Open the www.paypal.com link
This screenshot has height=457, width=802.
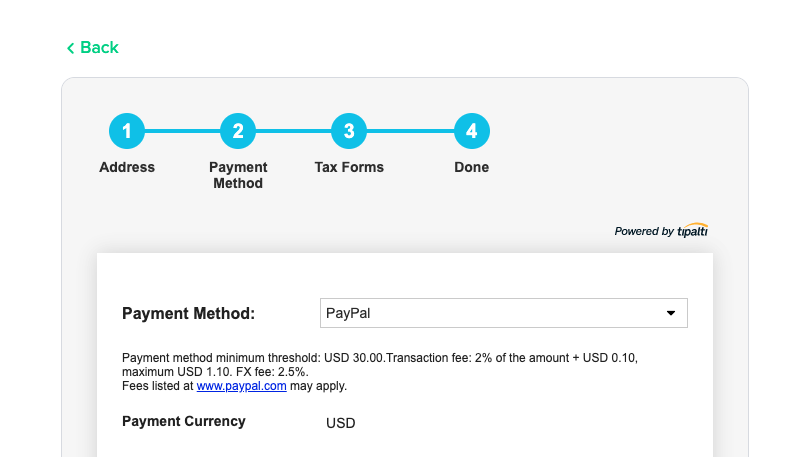(241, 386)
